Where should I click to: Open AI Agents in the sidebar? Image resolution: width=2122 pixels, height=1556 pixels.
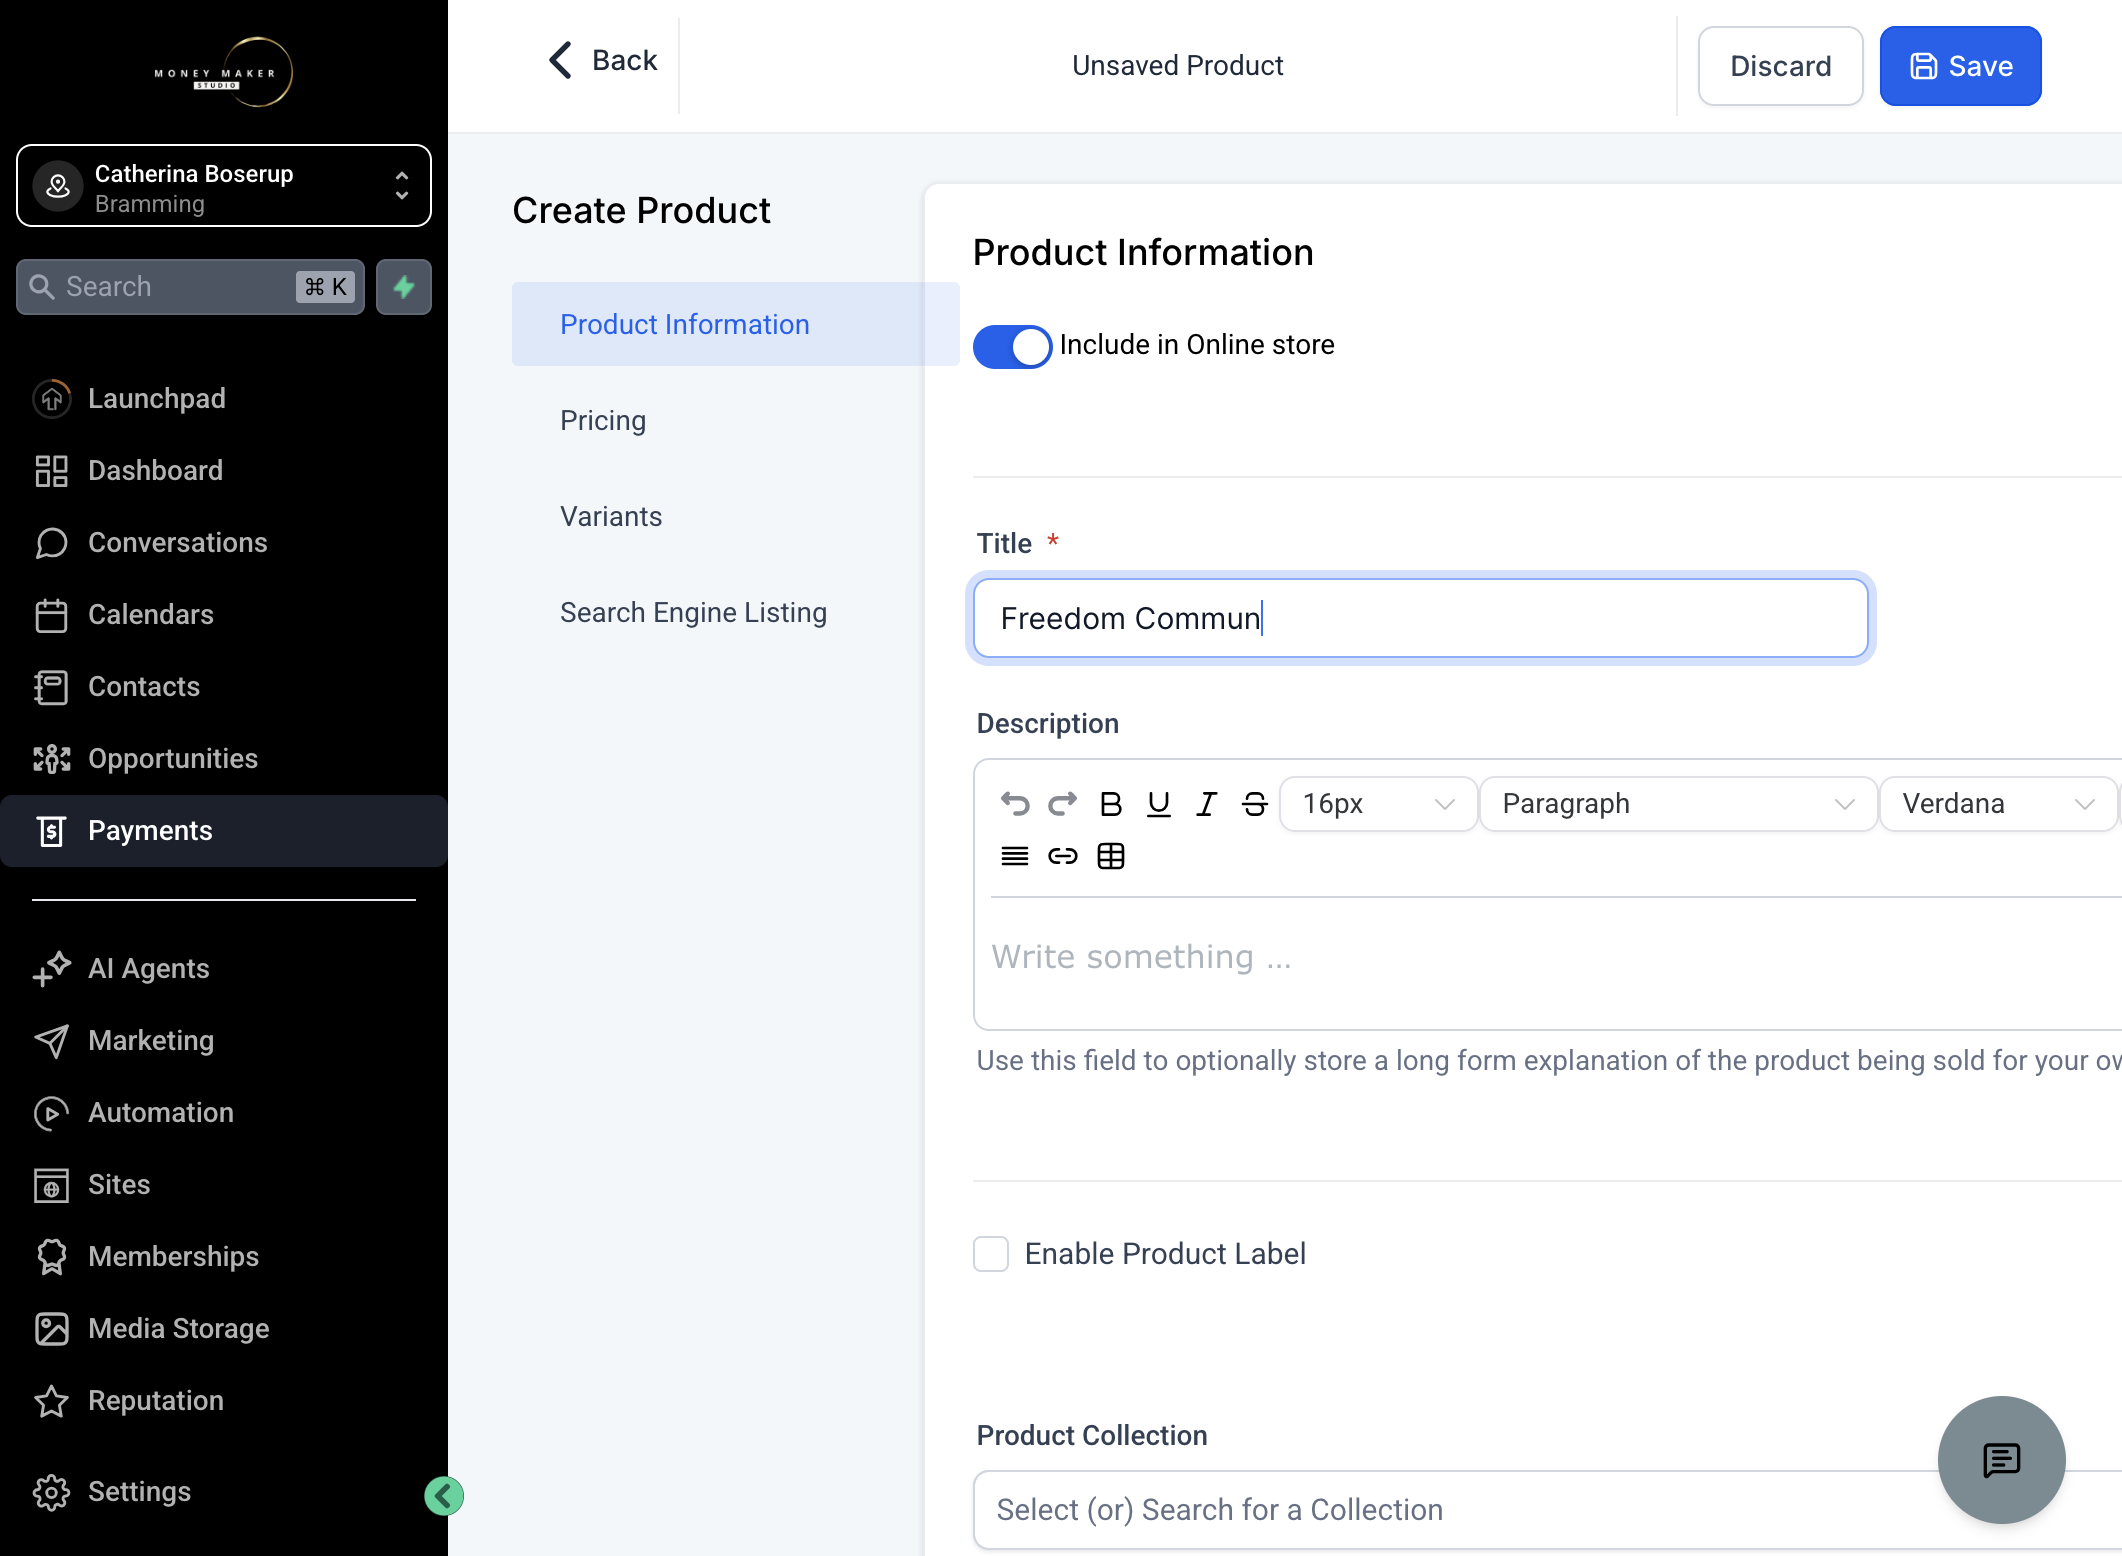pos(224,968)
